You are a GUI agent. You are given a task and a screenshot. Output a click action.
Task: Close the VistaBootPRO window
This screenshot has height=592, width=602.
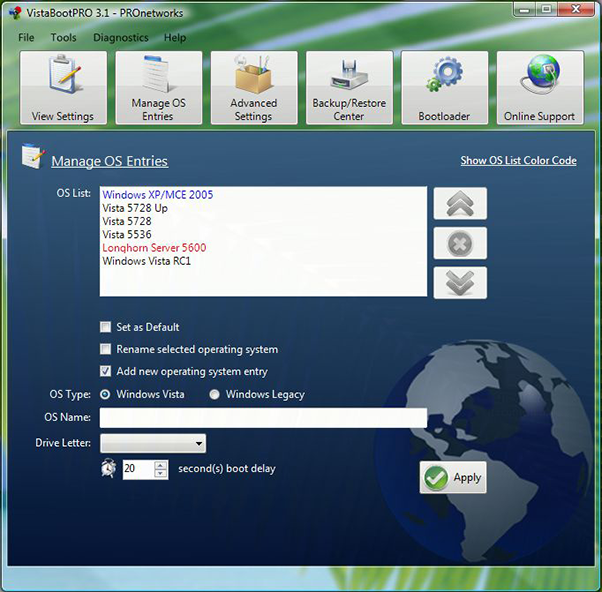pos(576,10)
